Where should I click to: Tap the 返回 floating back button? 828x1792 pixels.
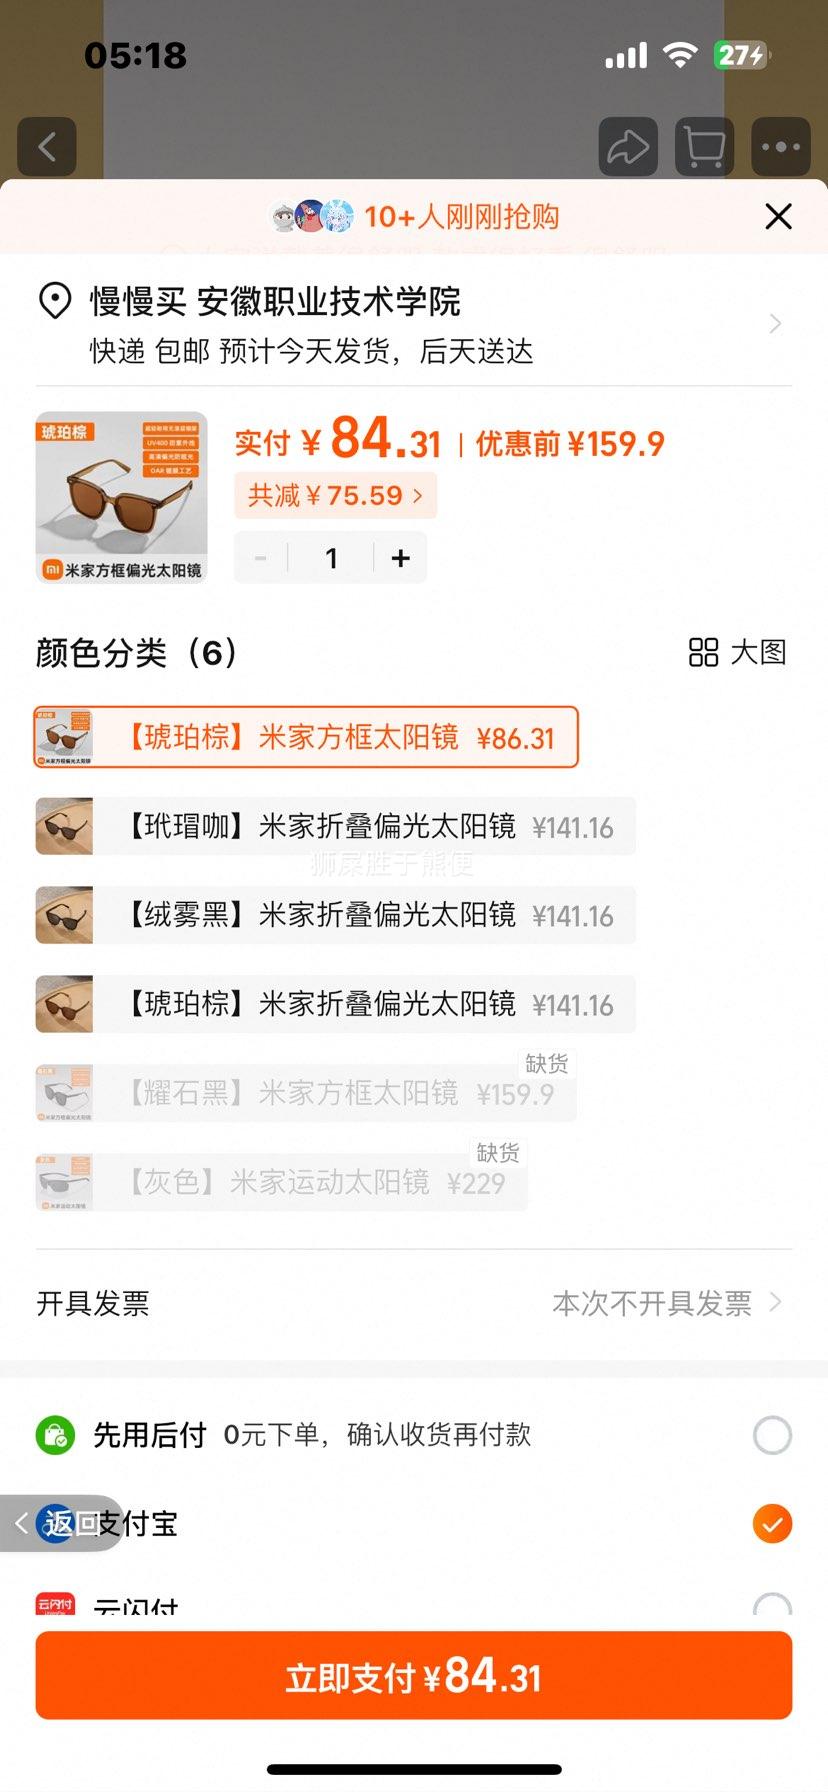click(x=60, y=1523)
